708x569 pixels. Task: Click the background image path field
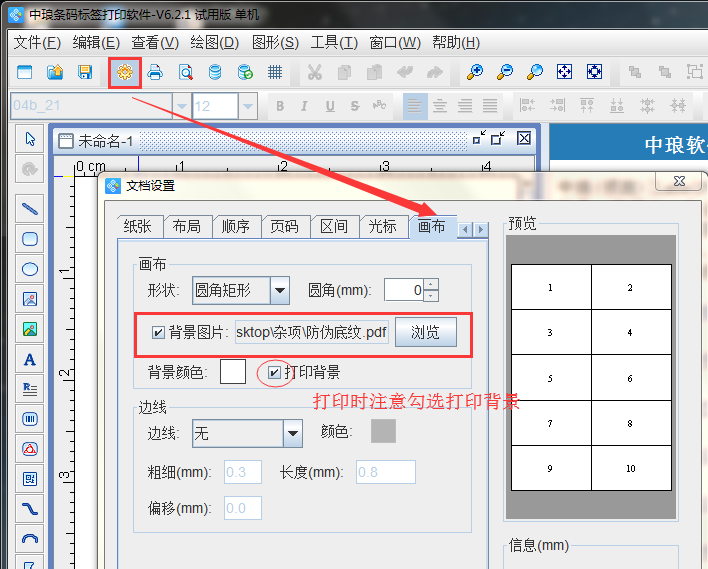click(311, 333)
